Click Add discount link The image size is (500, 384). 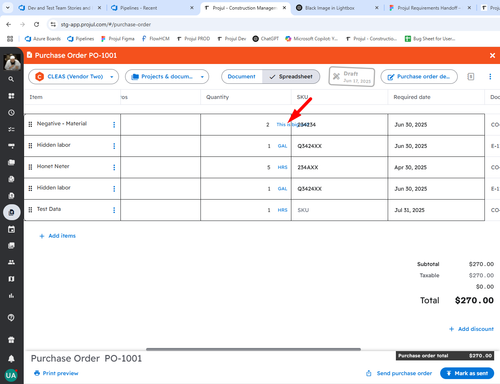471,329
